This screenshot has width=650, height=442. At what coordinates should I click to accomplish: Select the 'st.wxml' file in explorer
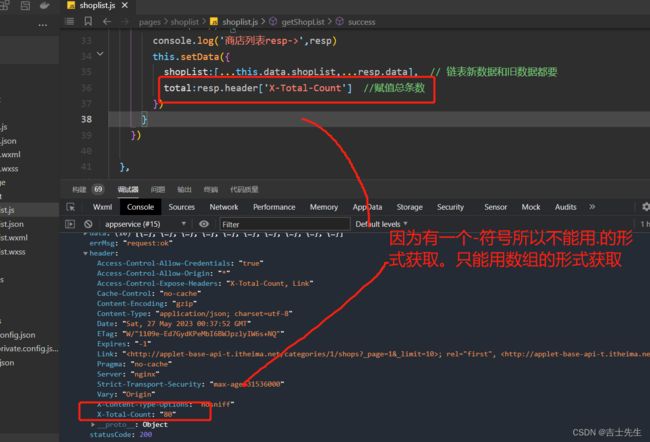click(x=14, y=238)
